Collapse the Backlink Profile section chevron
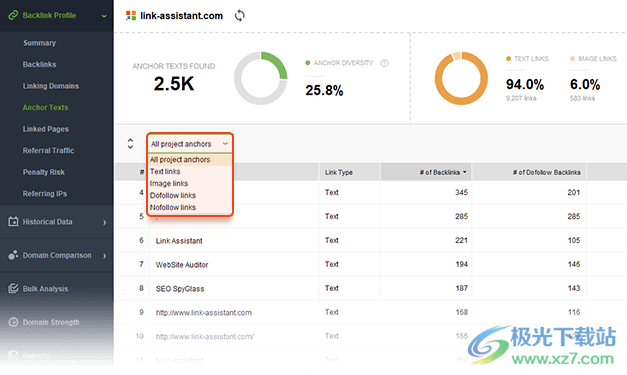This screenshot has height=375, width=627. coord(104,16)
